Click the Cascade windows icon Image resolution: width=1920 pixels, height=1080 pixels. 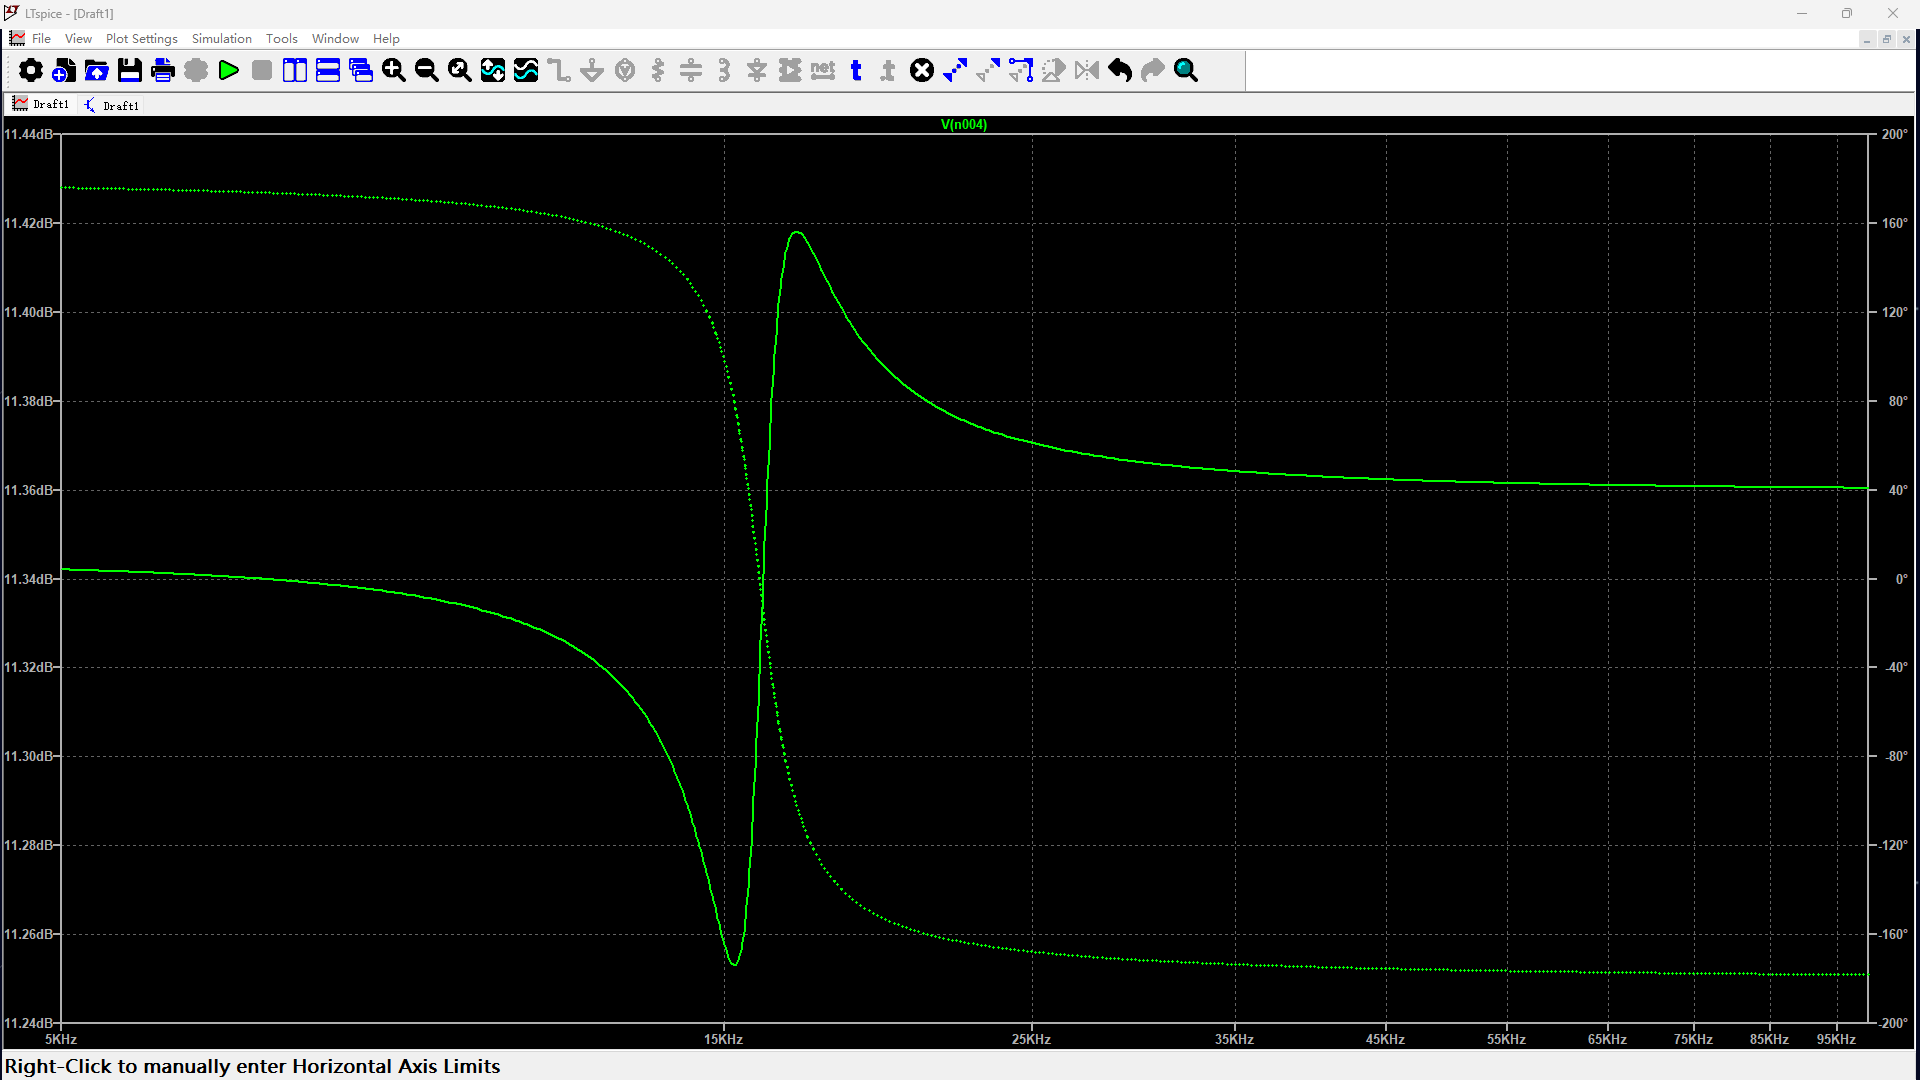(361, 70)
